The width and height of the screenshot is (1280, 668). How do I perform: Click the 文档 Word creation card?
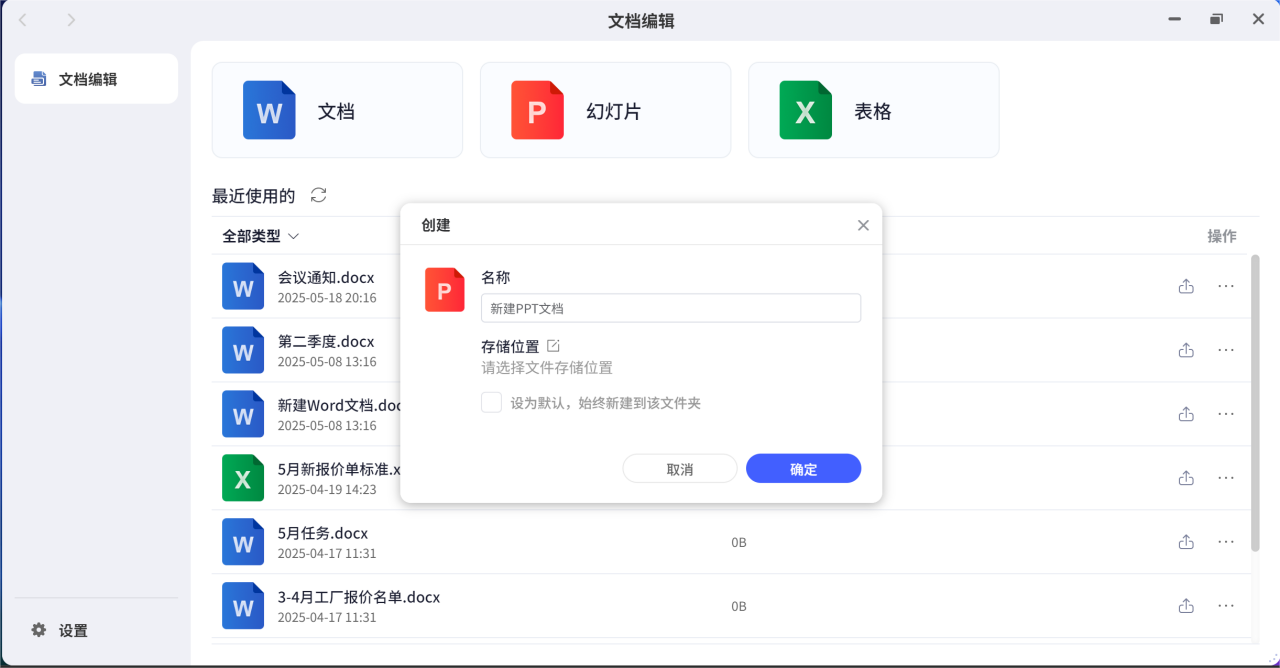point(337,110)
